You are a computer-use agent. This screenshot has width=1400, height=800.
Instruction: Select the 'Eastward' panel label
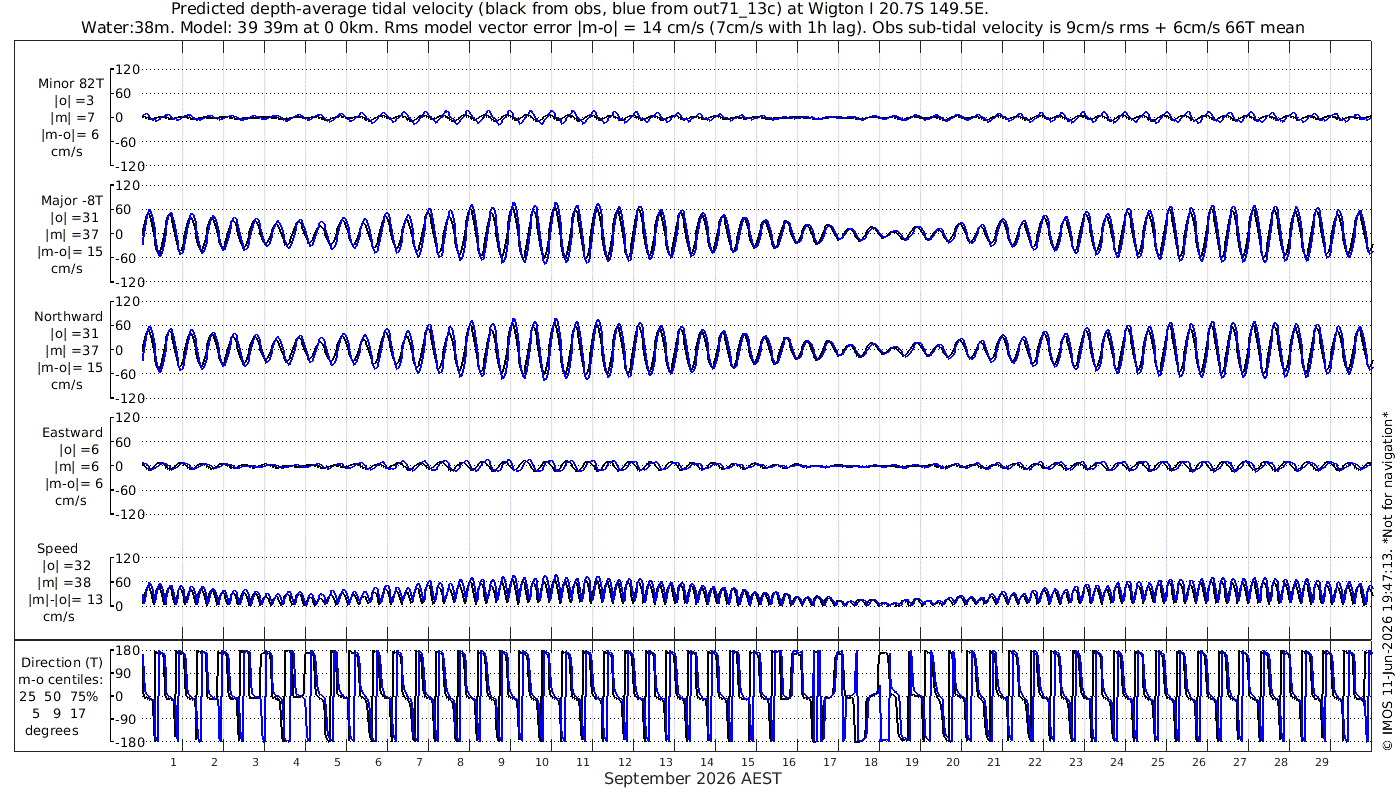tap(72, 433)
